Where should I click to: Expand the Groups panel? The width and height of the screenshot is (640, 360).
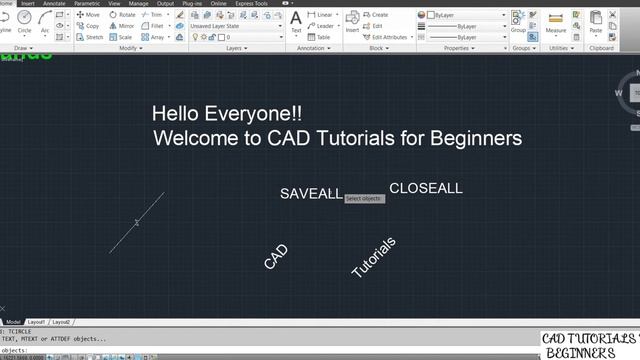point(524,48)
